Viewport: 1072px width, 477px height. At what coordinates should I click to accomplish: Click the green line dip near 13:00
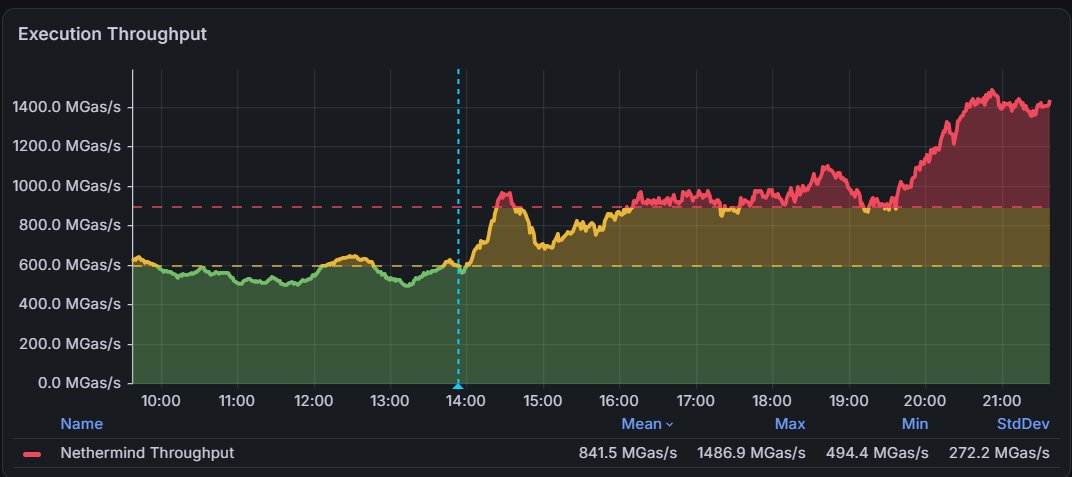tap(407, 285)
